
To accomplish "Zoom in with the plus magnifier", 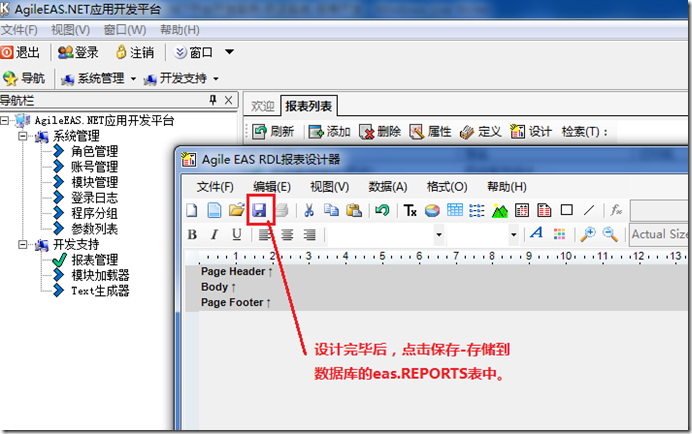I will tap(588, 234).
